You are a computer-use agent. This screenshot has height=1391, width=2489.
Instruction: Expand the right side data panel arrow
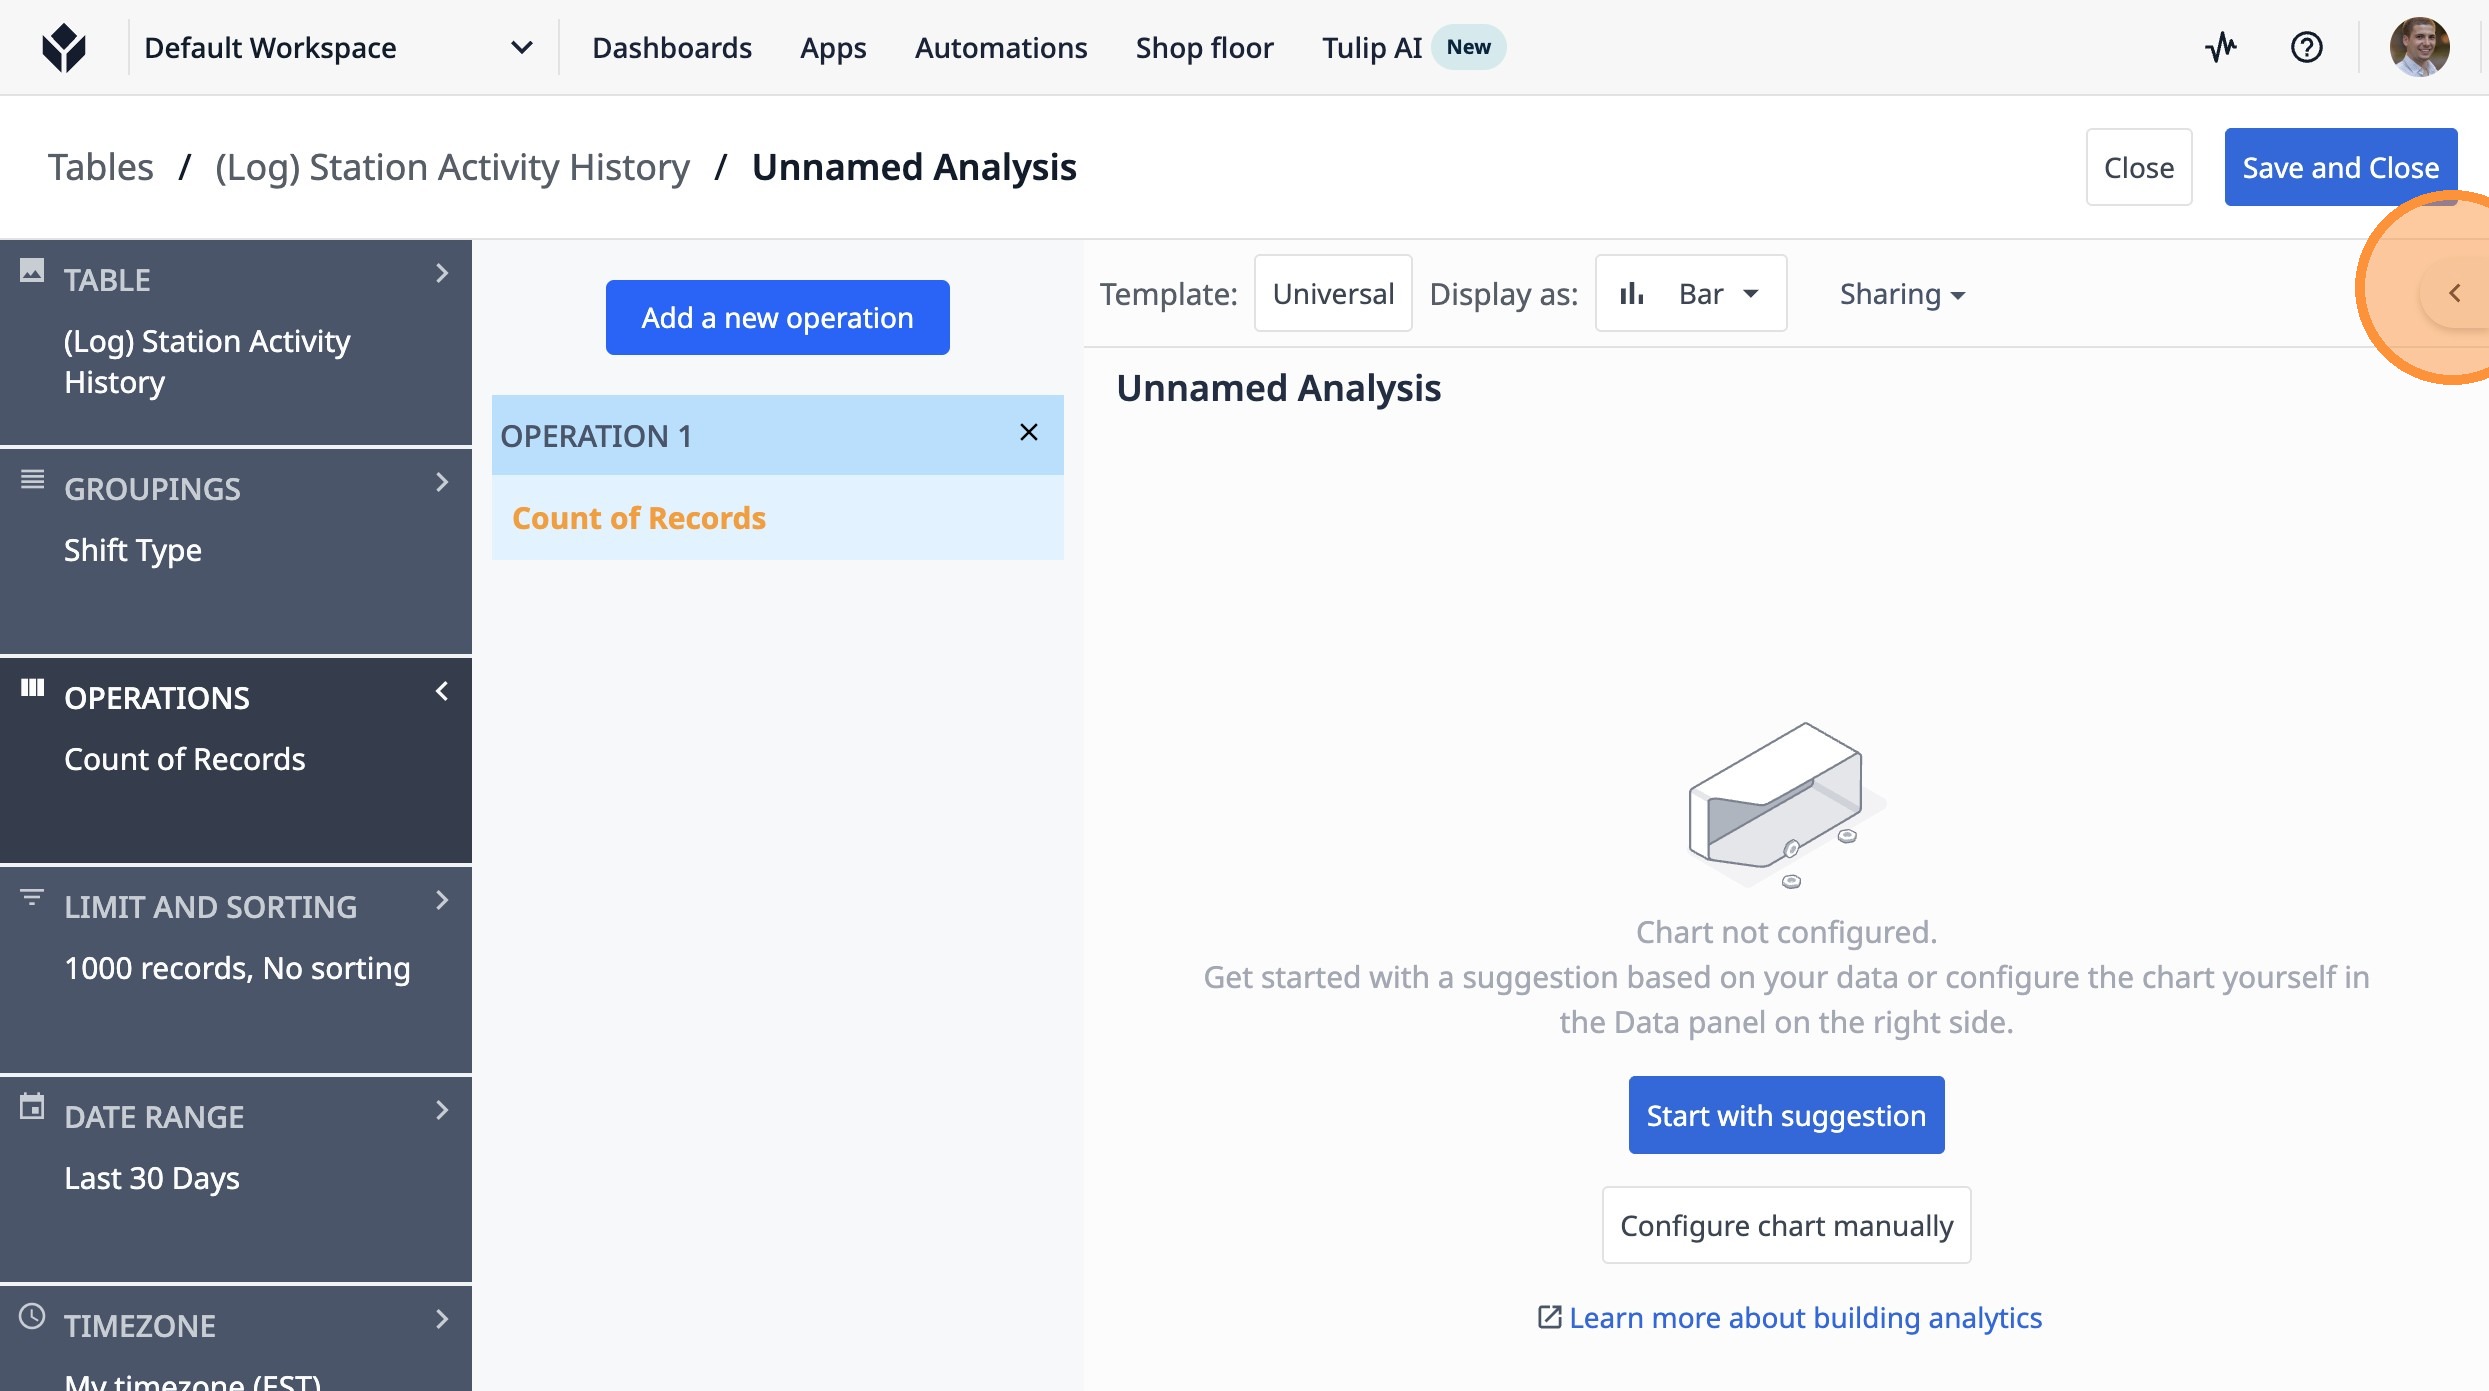pos(2454,293)
